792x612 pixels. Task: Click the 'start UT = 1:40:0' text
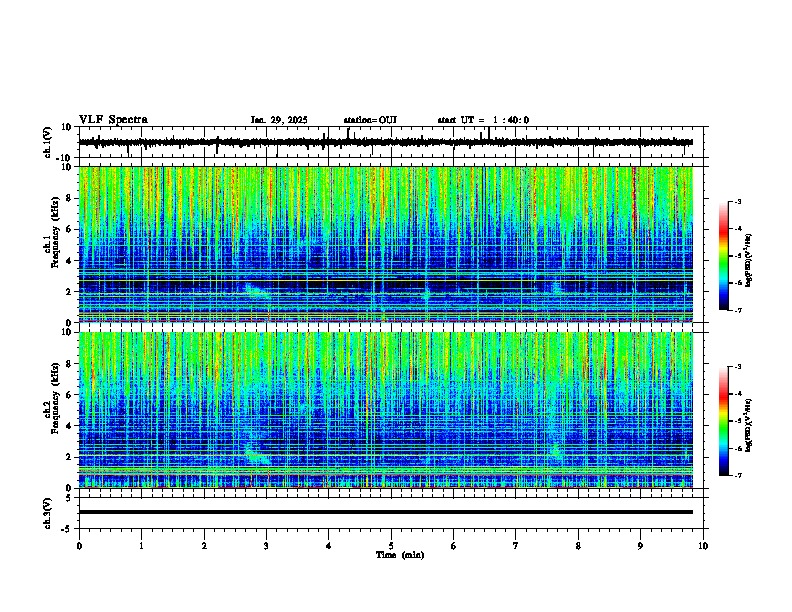click(483, 120)
